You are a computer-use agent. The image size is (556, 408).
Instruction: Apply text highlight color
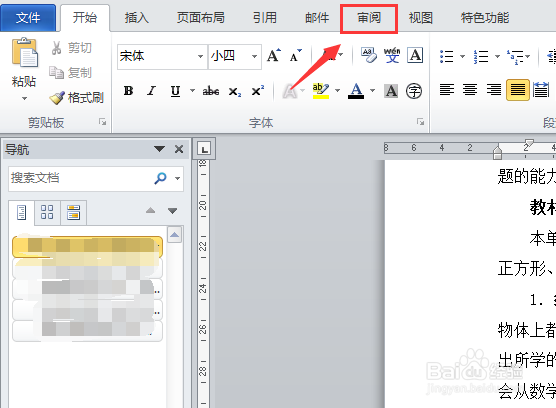[x=321, y=91]
